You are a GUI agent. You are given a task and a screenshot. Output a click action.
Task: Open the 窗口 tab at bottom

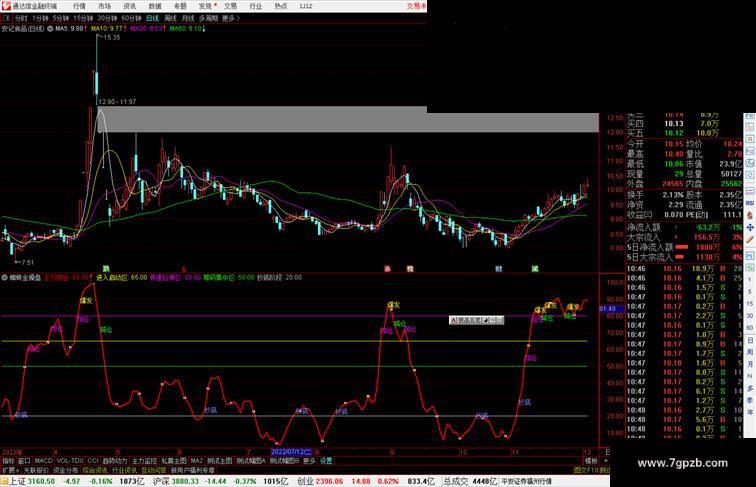24,461
